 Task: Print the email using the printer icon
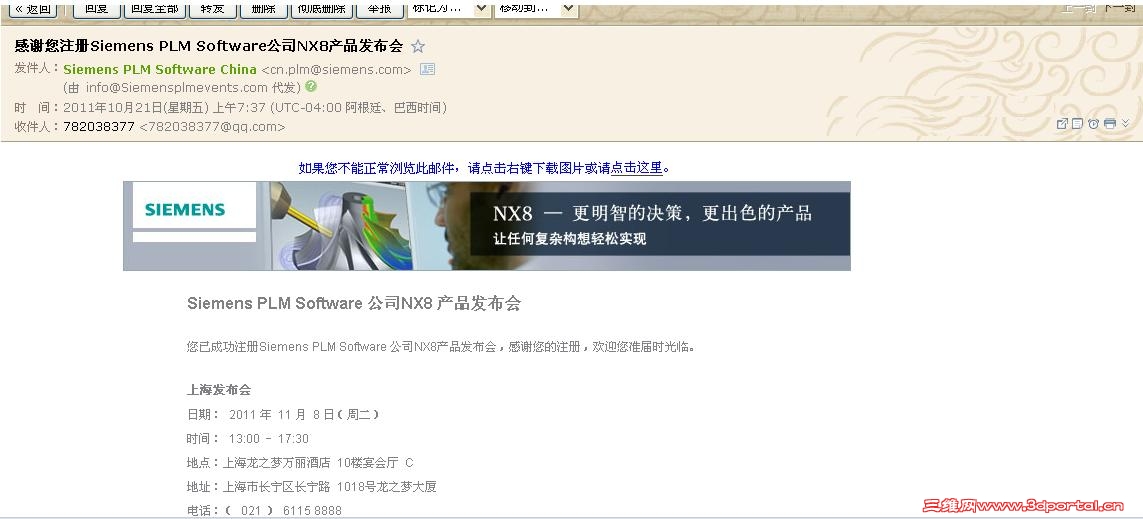pyautogui.click(x=1109, y=124)
